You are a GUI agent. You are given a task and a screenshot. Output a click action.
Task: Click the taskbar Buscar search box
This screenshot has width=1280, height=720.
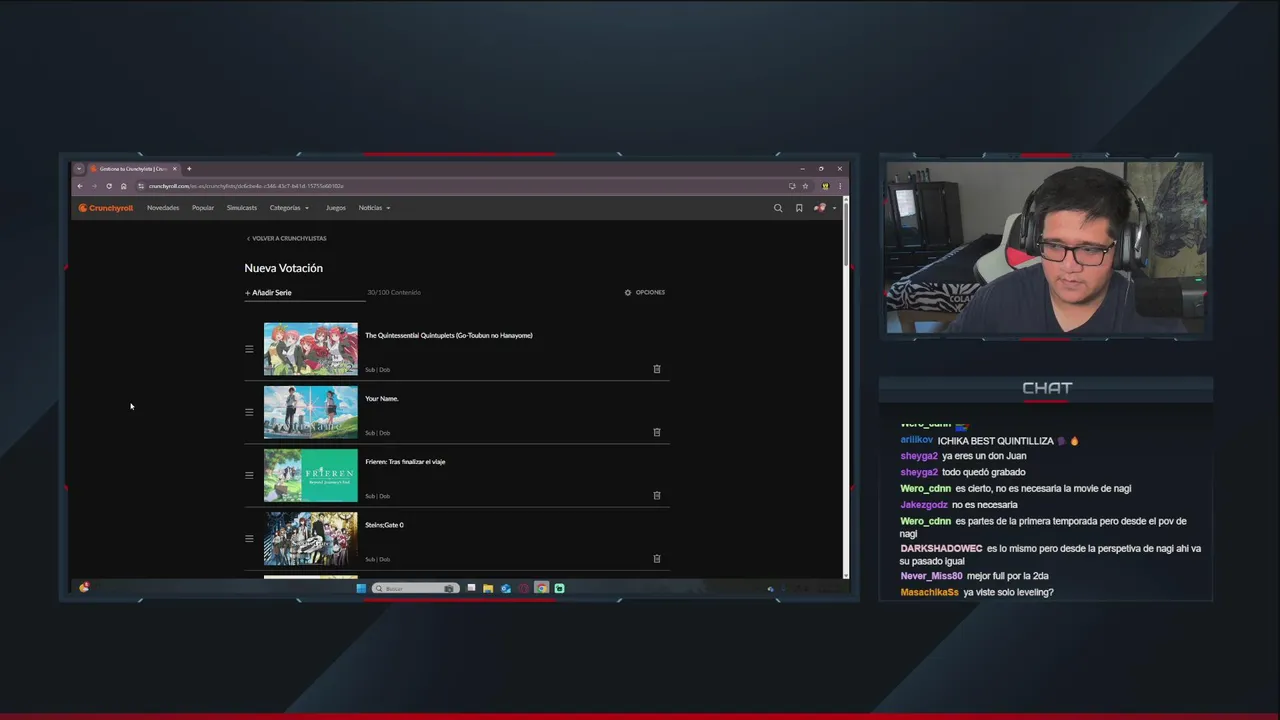click(415, 588)
